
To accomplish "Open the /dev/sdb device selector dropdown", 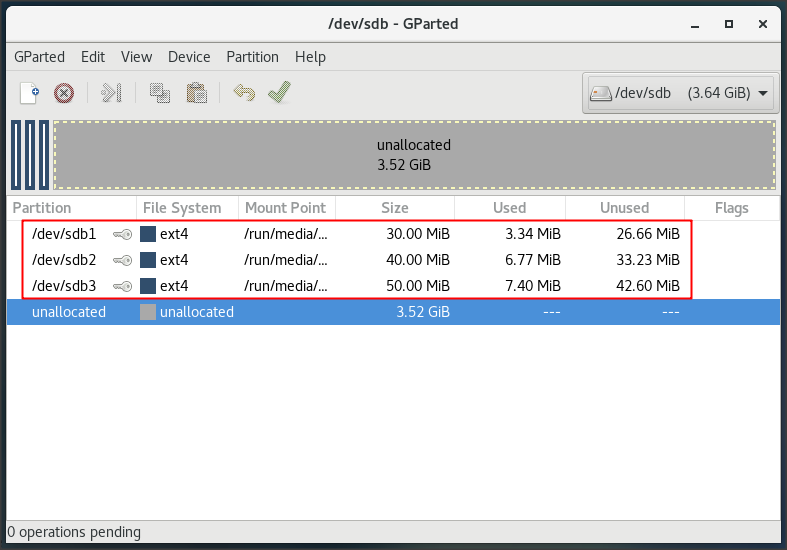I will tap(681, 93).
